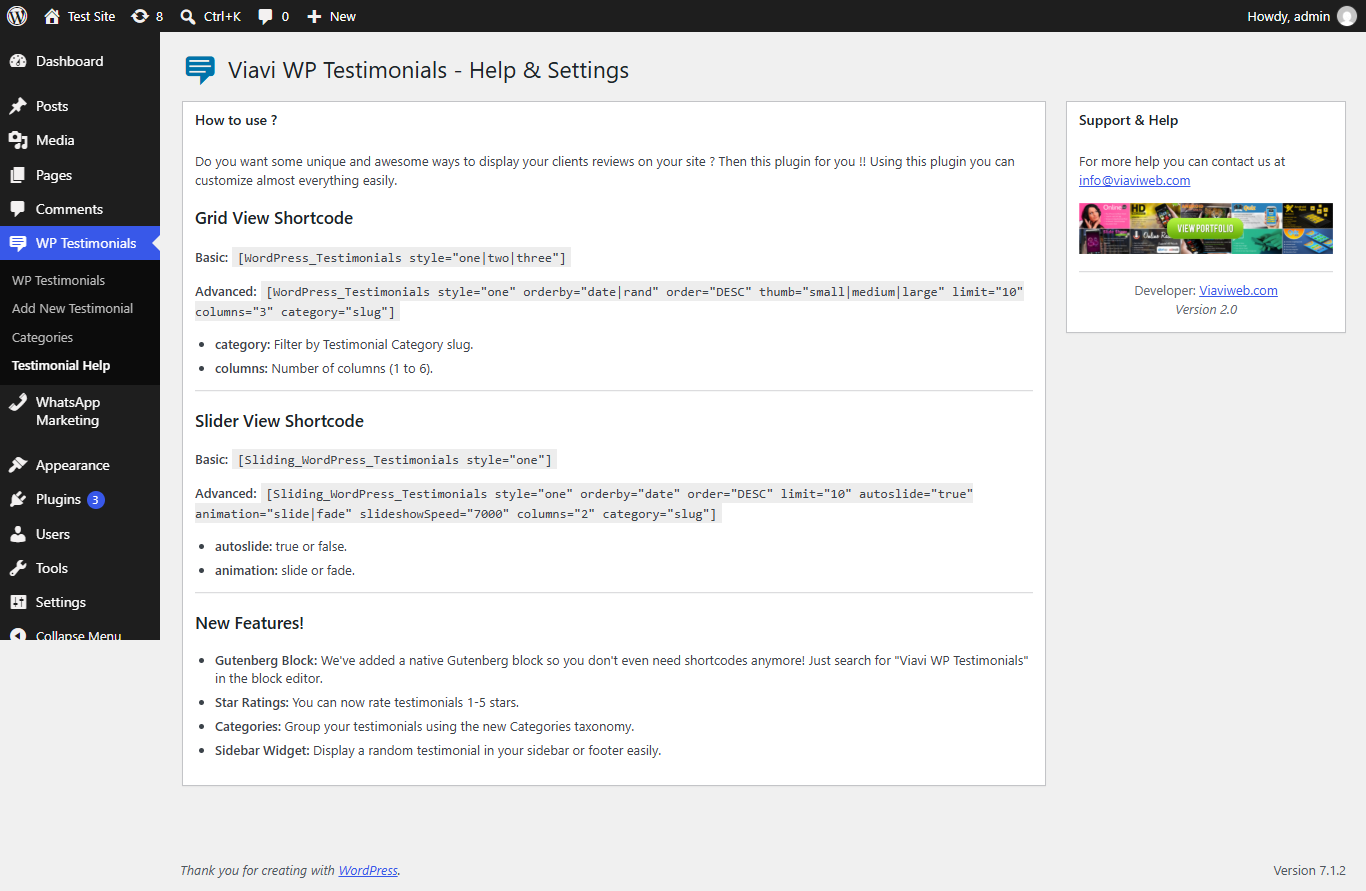This screenshot has height=891, width=1366.
Task: Click the Posts pushpin icon
Action: coord(18,106)
